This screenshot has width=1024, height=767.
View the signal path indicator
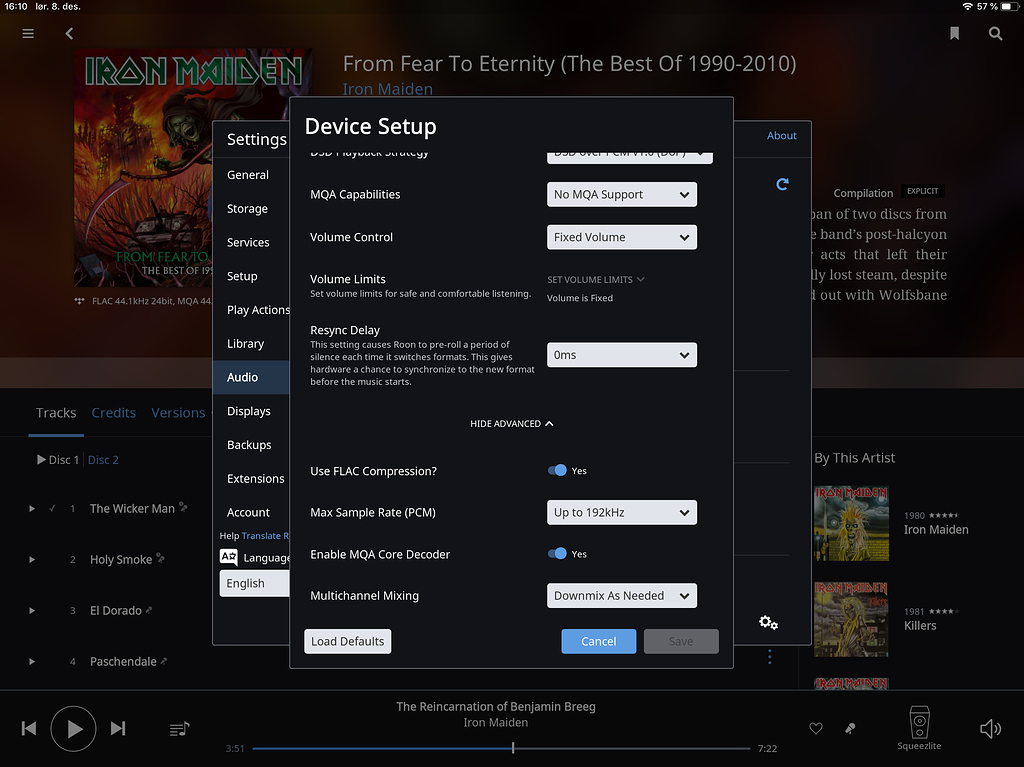[849, 729]
